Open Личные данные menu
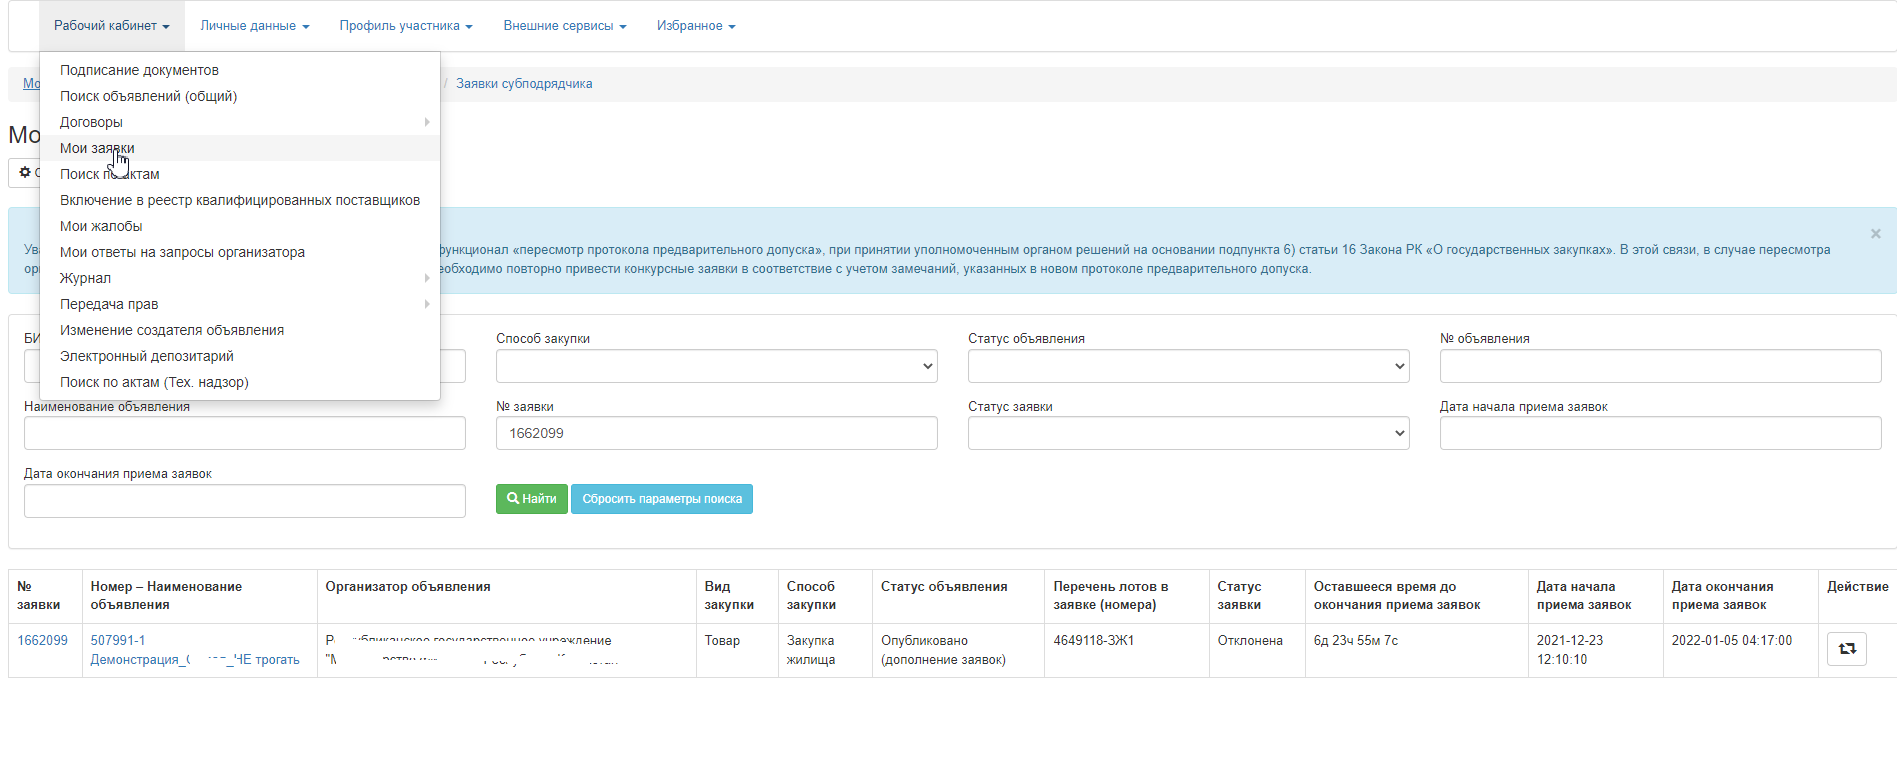The image size is (1897, 770). coord(254,26)
